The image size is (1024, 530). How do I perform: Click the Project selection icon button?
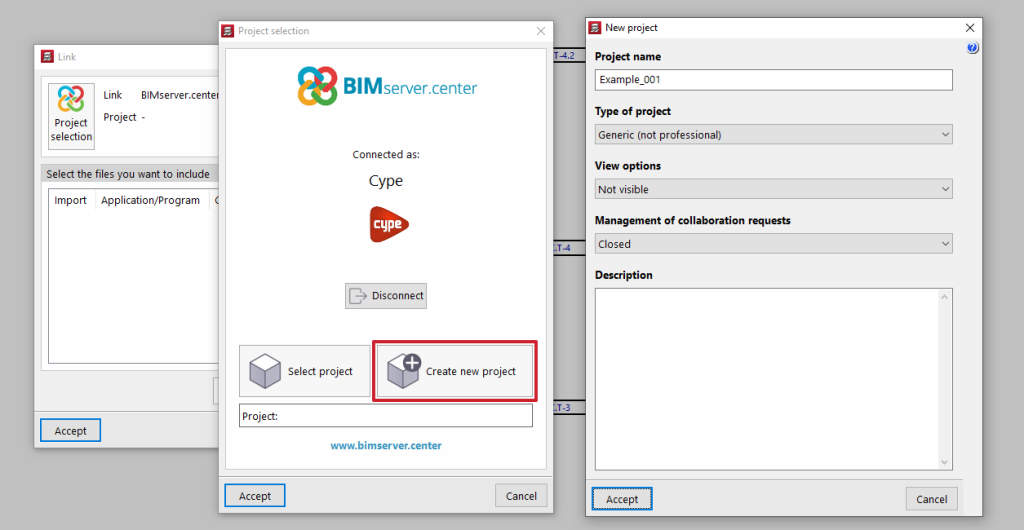pyautogui.click(x=71, y=116)
